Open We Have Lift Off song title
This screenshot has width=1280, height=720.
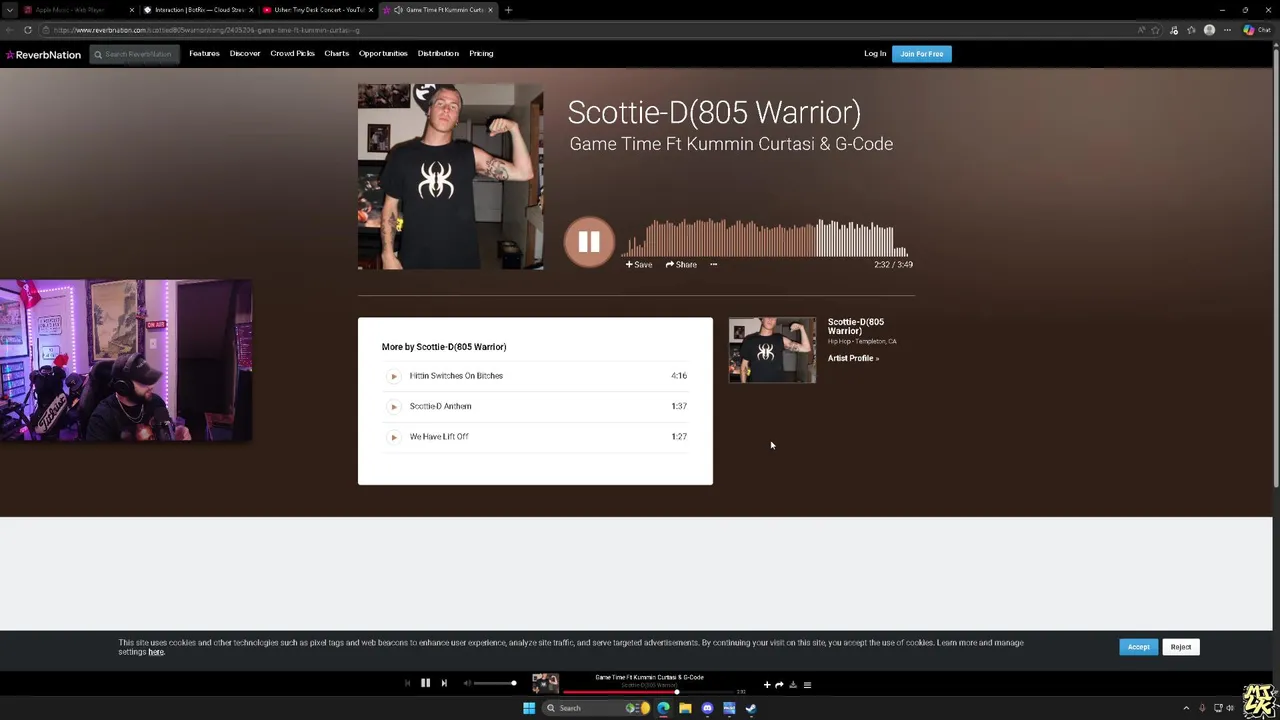click(439, 437)
